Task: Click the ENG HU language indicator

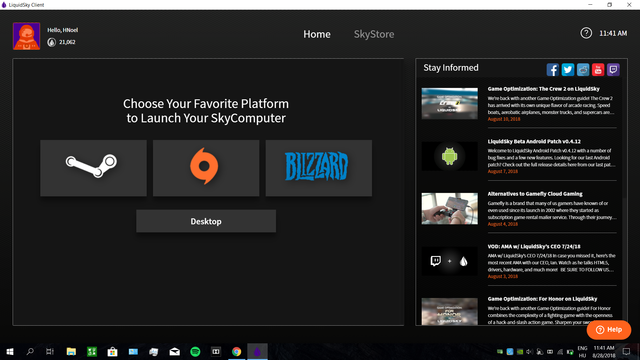Action: tap(582, 351)
